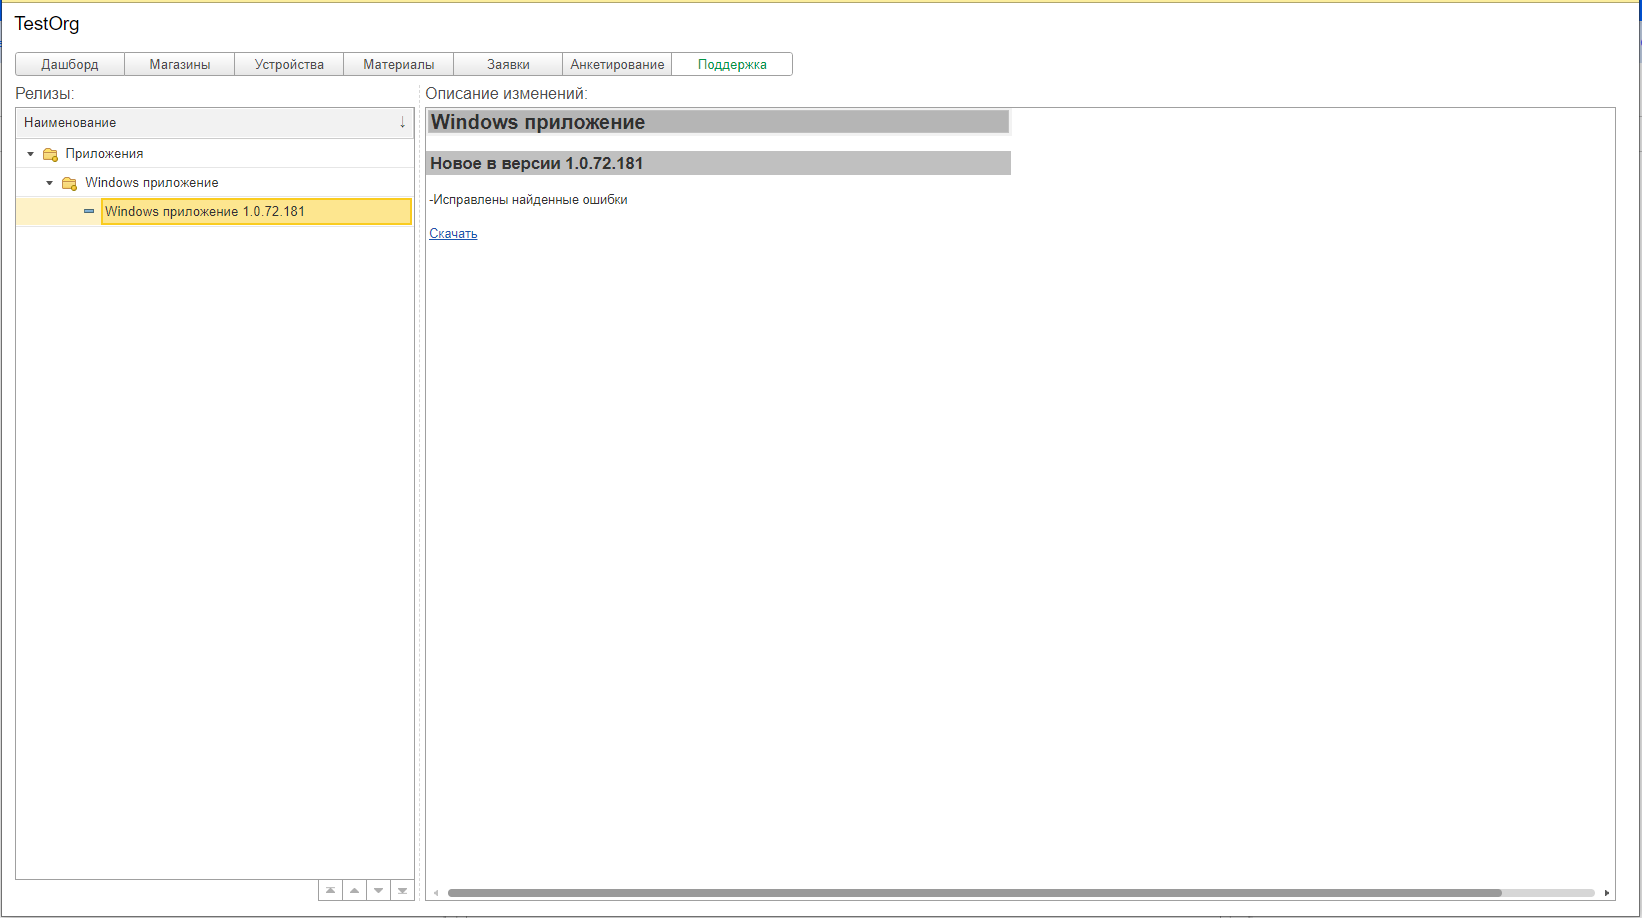Collapse the Windows приложение folder node
Viewport: 1642px width, 918px height.
[49, 183]
